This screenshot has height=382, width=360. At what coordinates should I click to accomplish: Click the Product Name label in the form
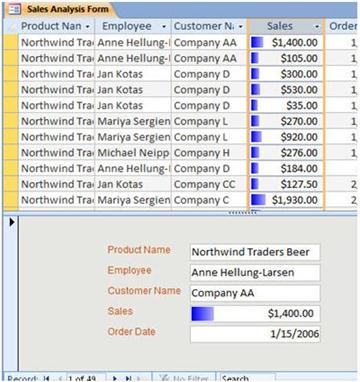[x=139, y=250]
